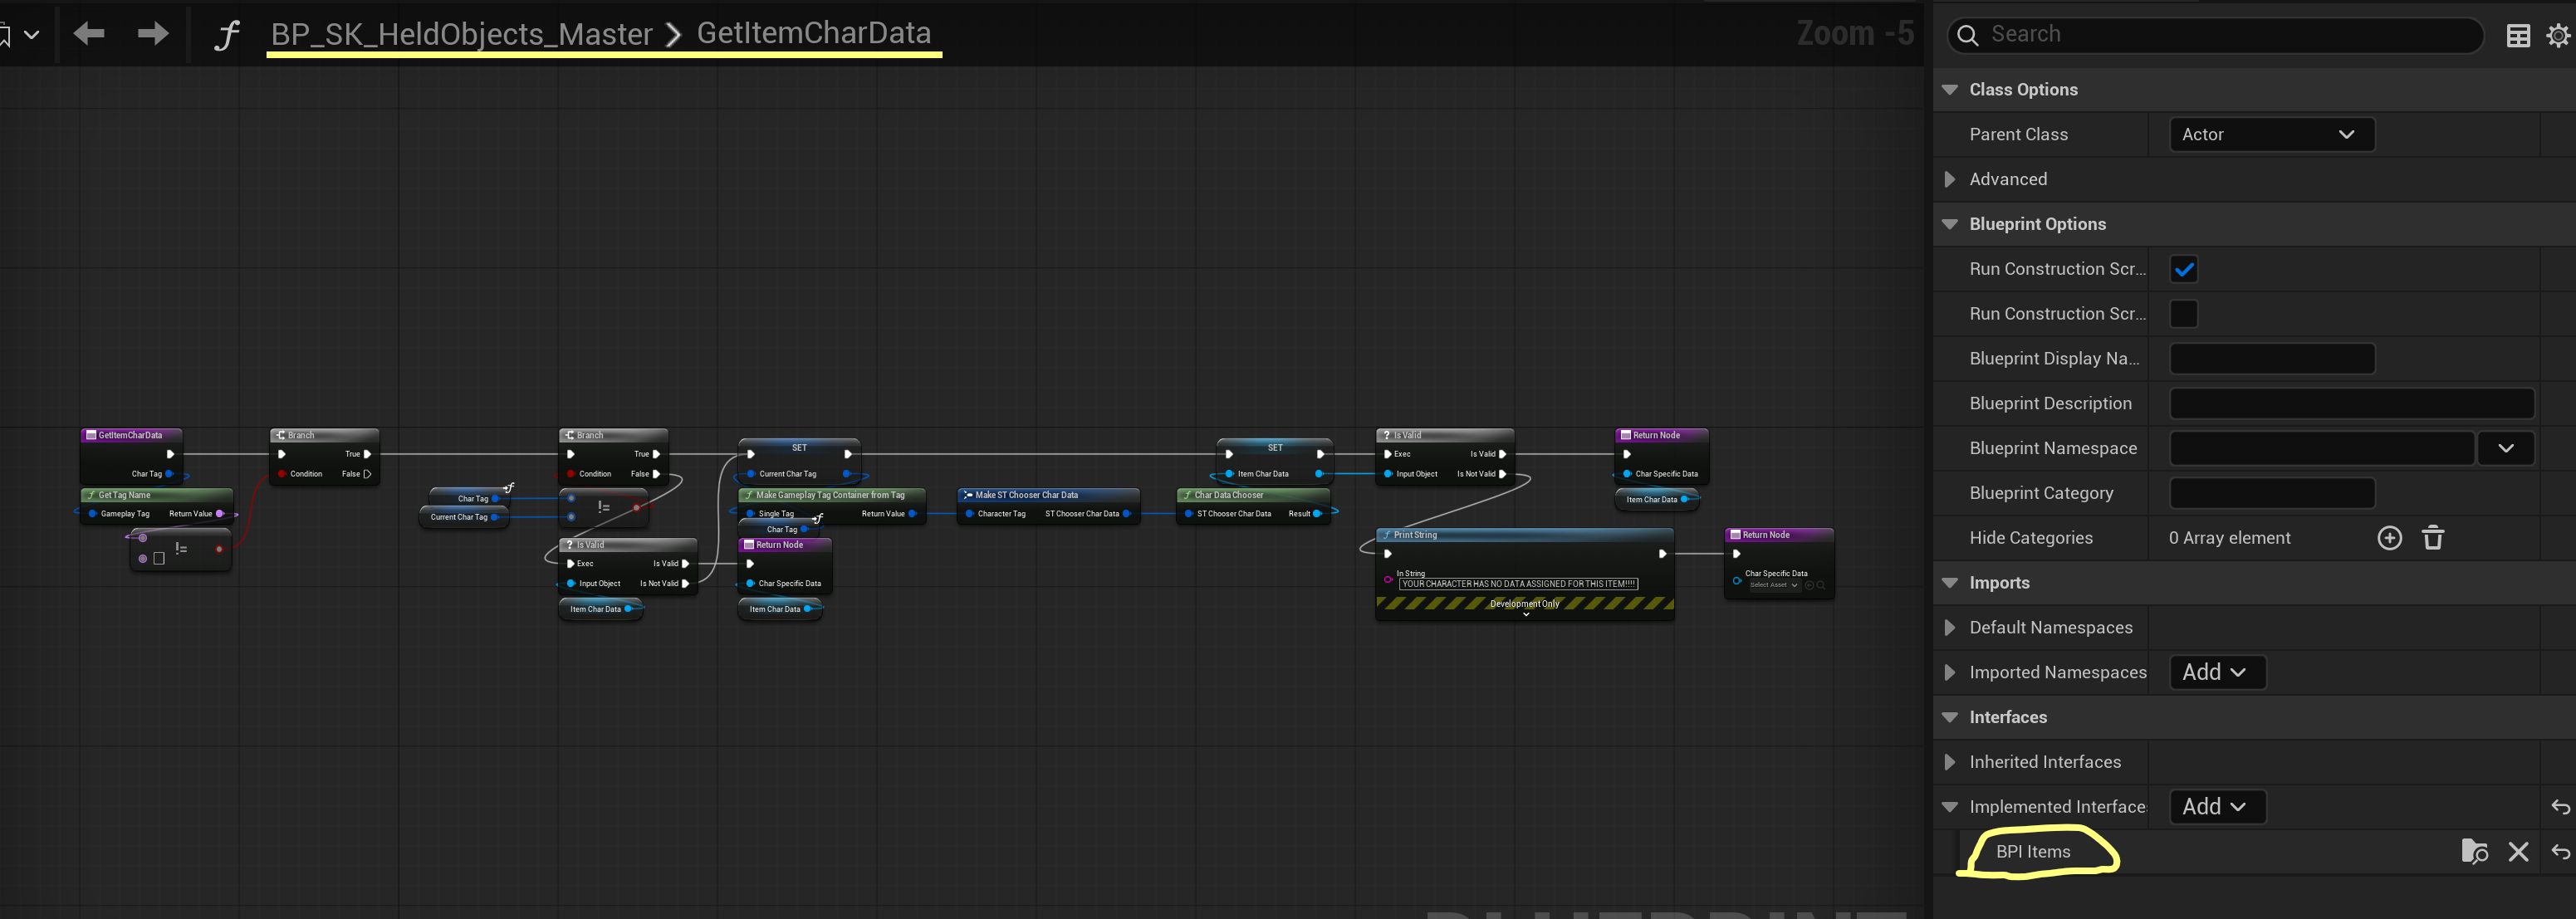Screen dimensions: 2576x919
Task: Collapse the Blueprint Options section
Action: point(1949,224)
